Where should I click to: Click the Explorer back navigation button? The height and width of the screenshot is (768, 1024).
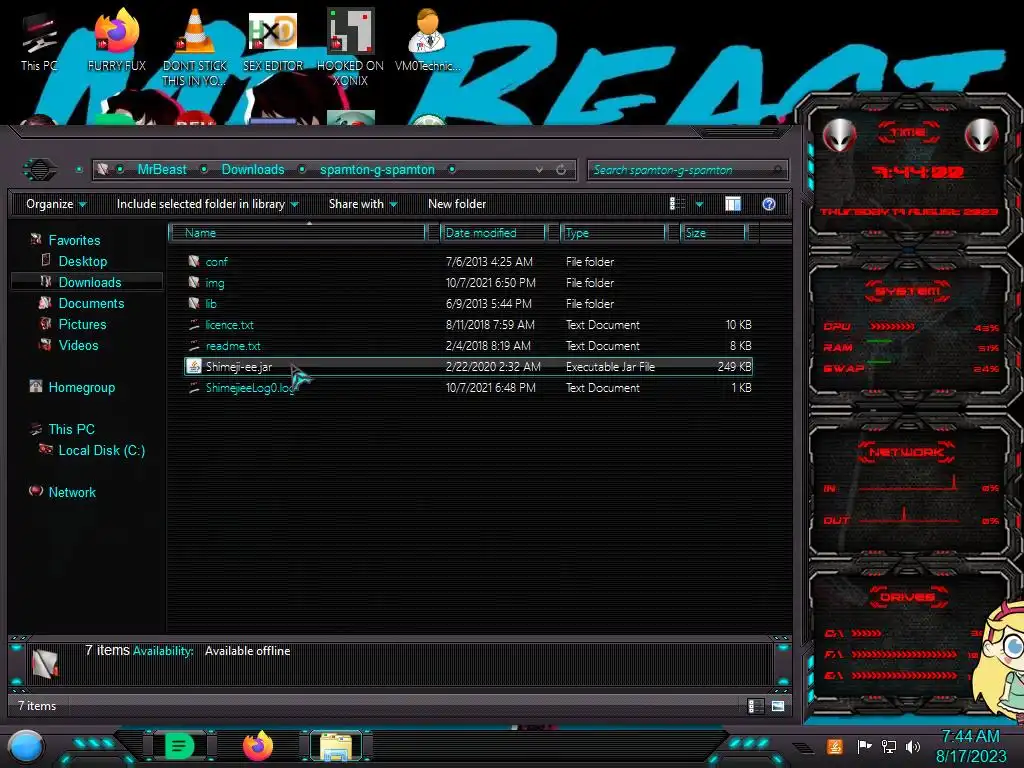point(40,170)
